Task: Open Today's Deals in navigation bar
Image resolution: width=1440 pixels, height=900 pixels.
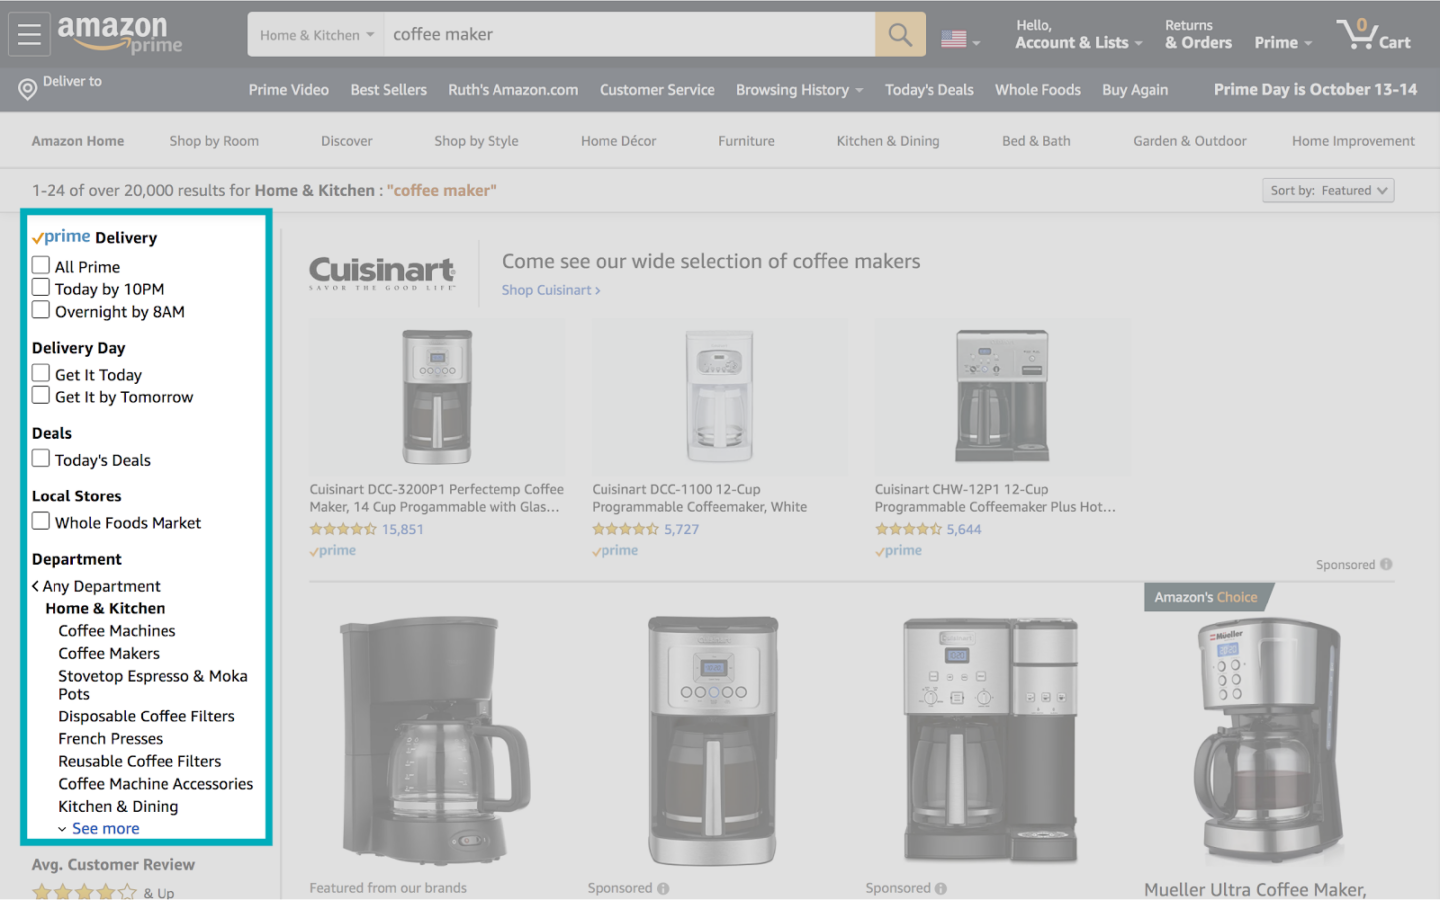Action: pyautogui.click(x=928, y=90)
